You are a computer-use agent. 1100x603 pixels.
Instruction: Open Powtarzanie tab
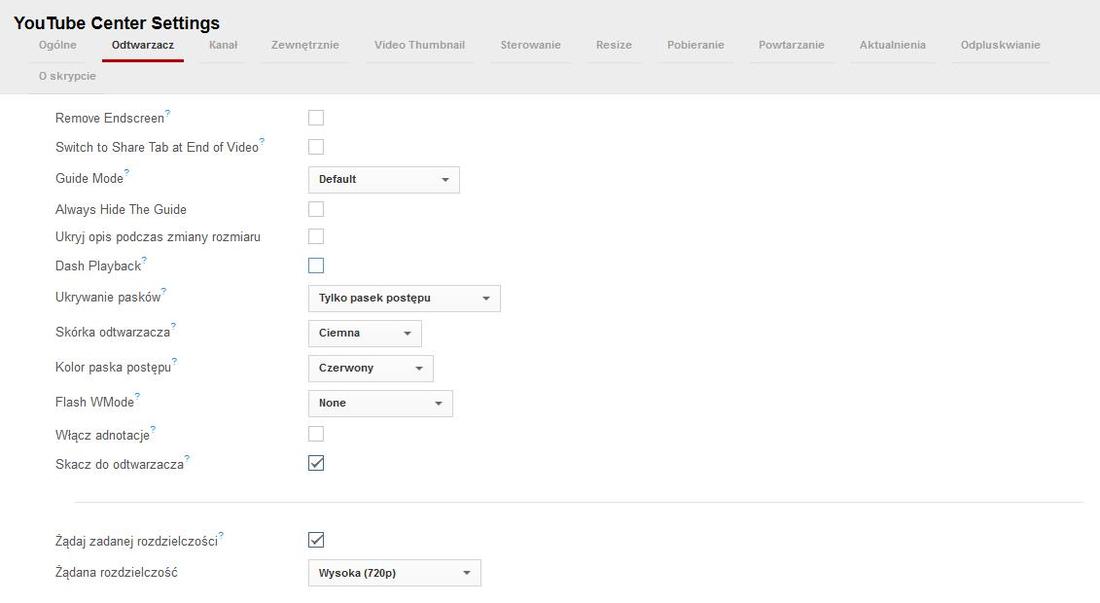(x=791, y=45)
